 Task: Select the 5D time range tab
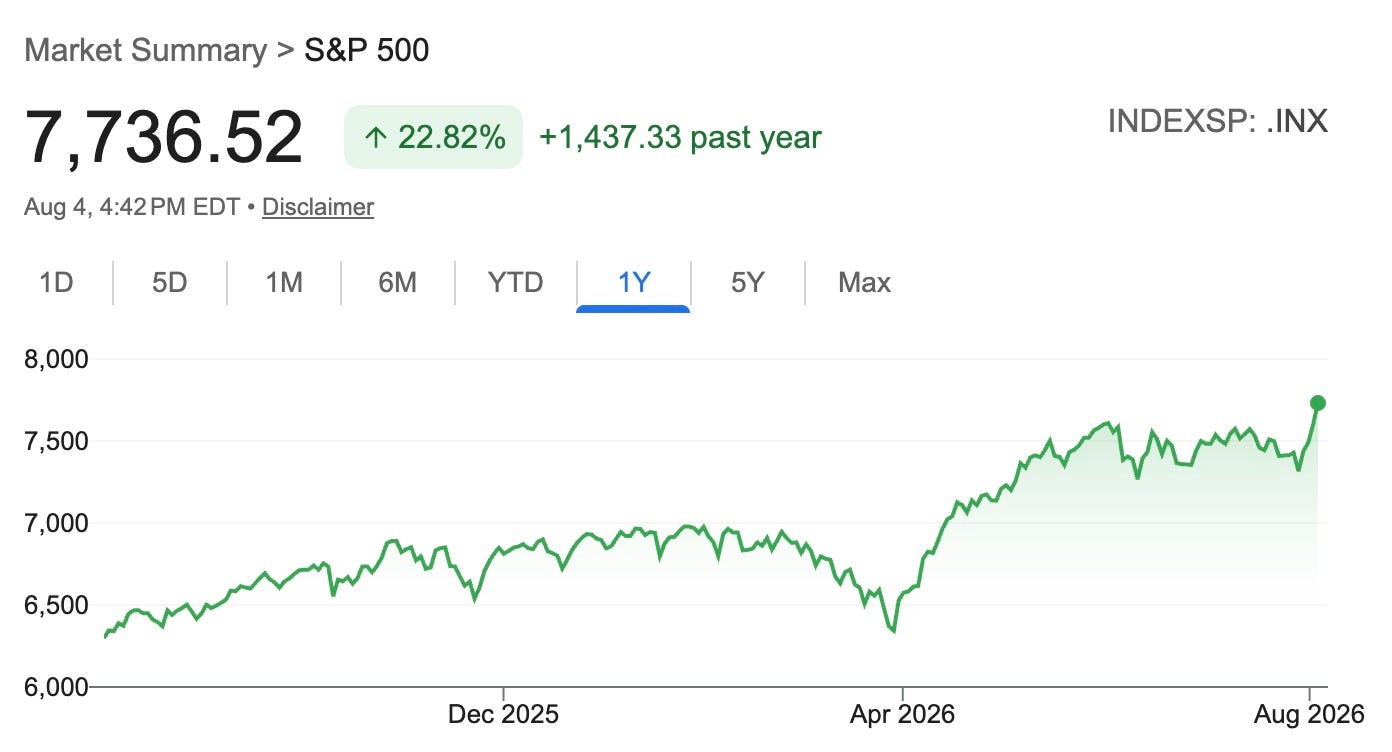(x=170, y=282)
